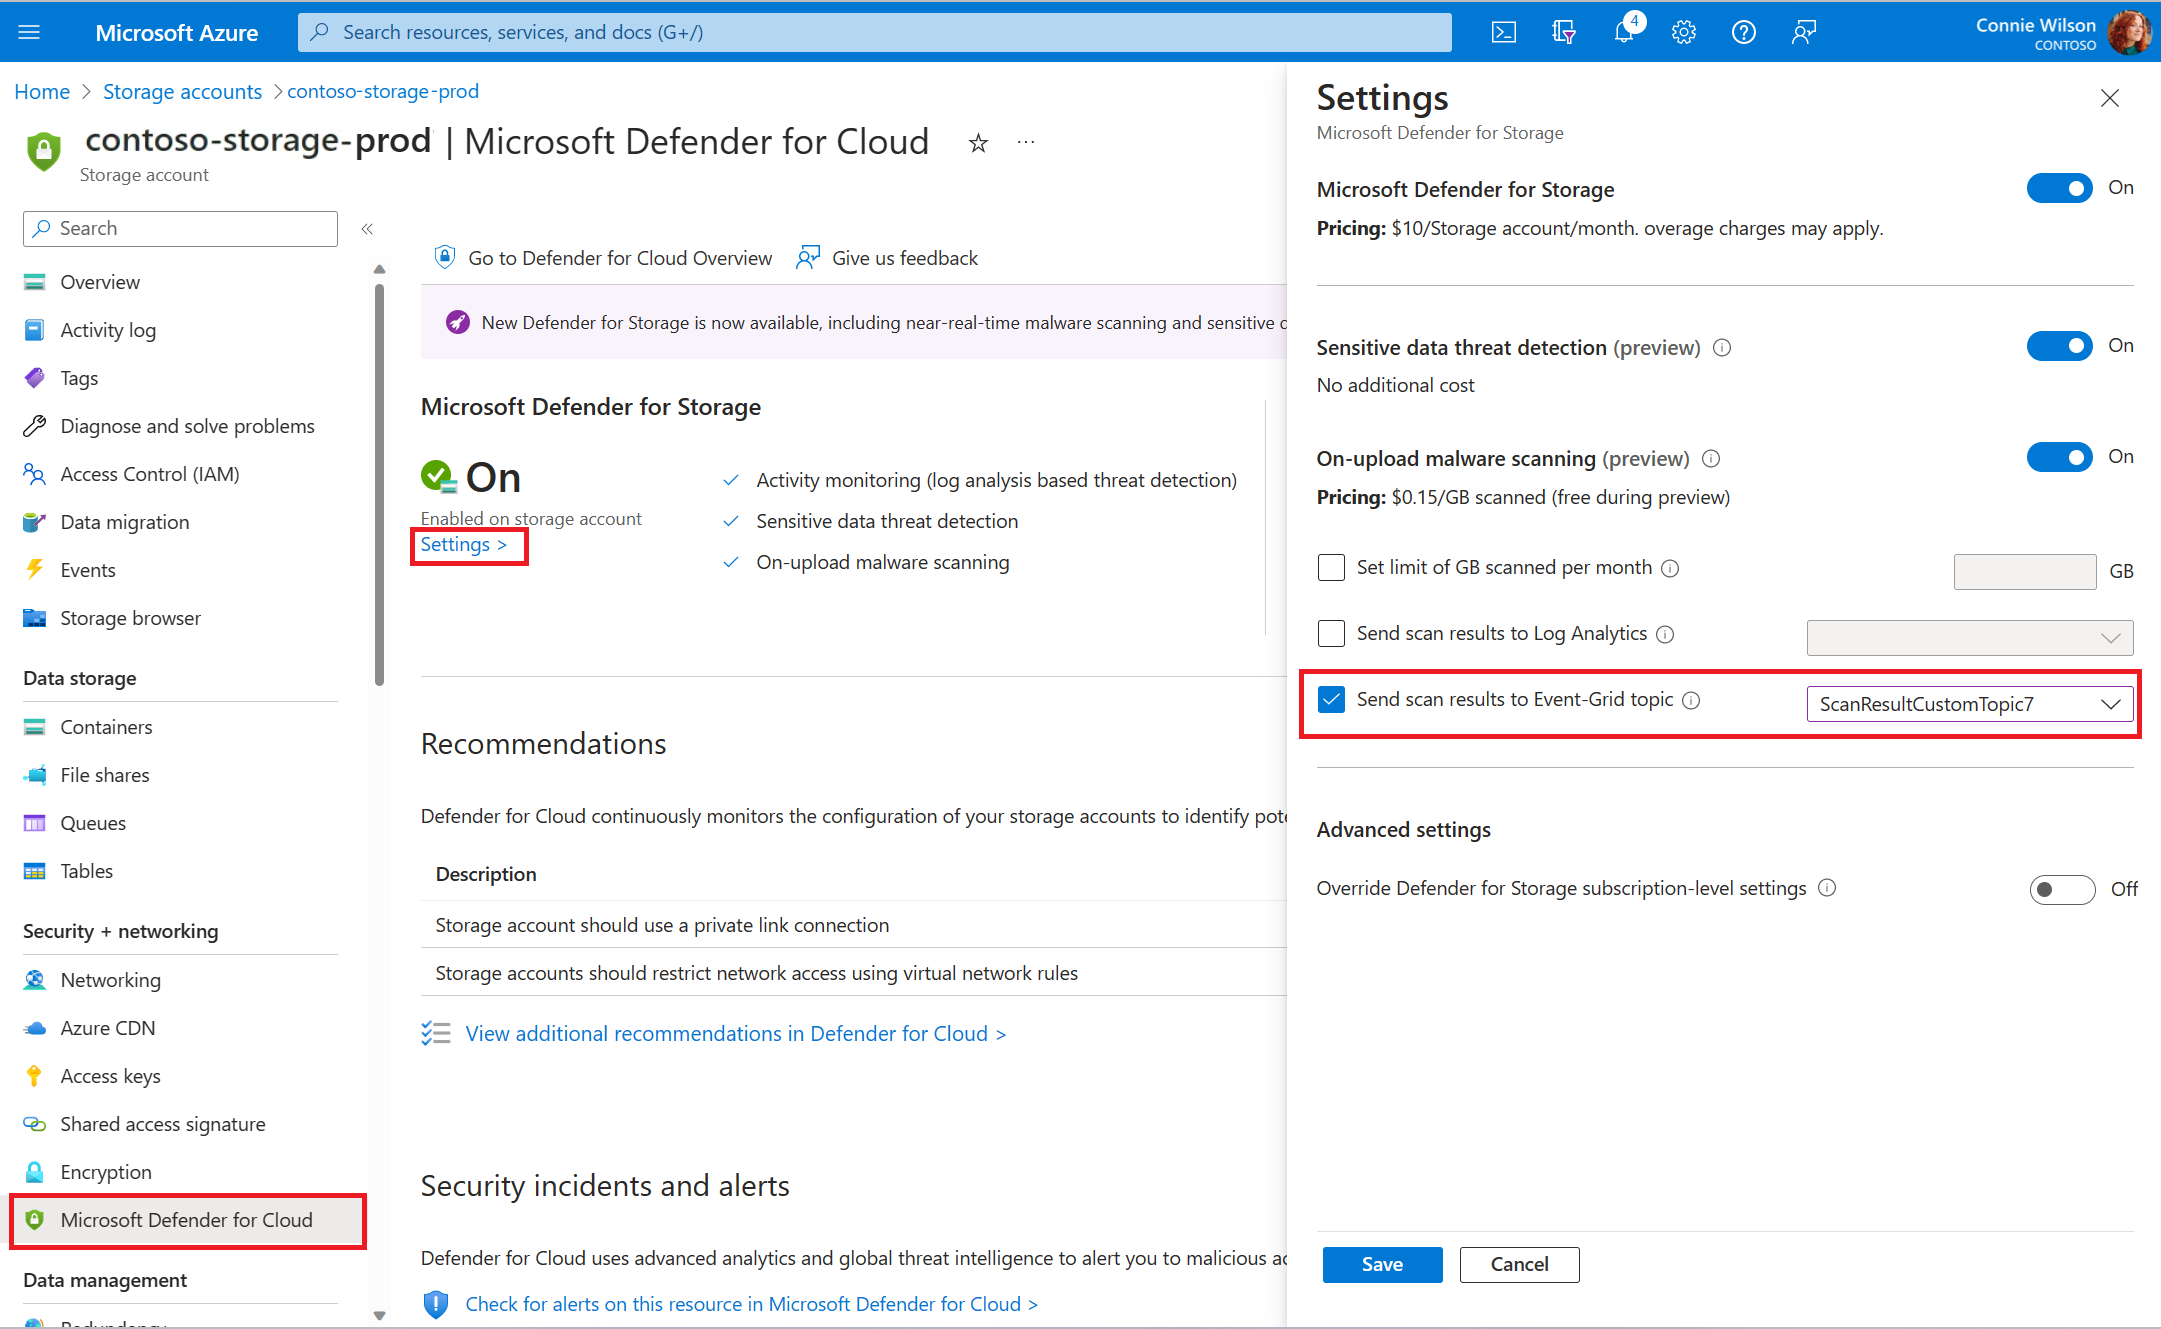Click the Defender shield icon for Overview link
Screen dimensions: 2161x1329
445,257
